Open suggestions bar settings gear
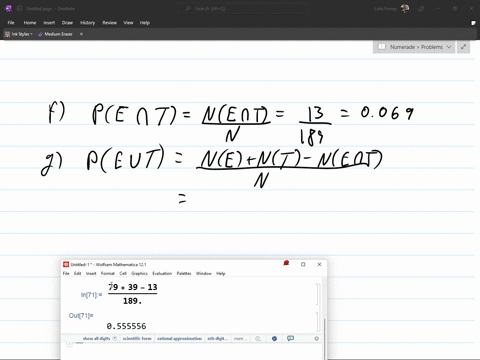Image resolution: width=480 pixels, height=360 pixels. point(316,338)
